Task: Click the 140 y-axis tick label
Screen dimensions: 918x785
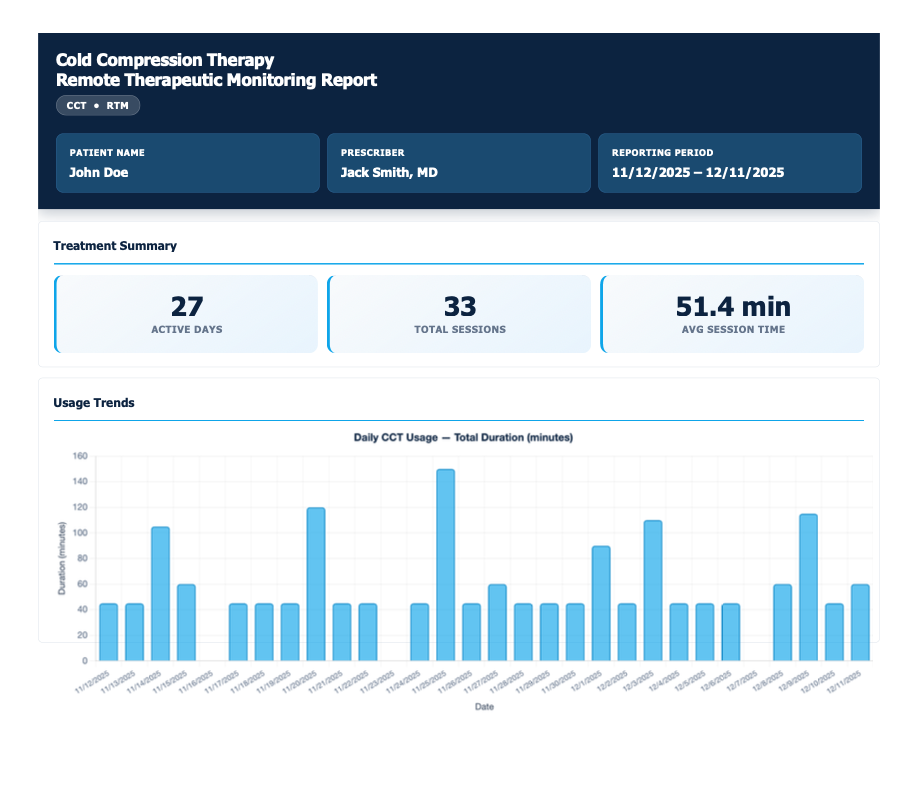Action: click(80, 481)
